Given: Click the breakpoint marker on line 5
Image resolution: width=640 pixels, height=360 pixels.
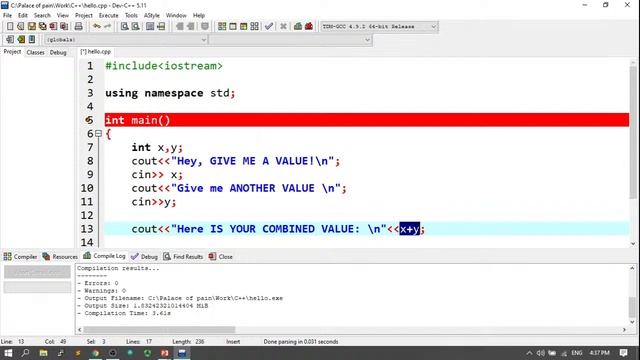Looking at the screenshot, I should point(89,120).
